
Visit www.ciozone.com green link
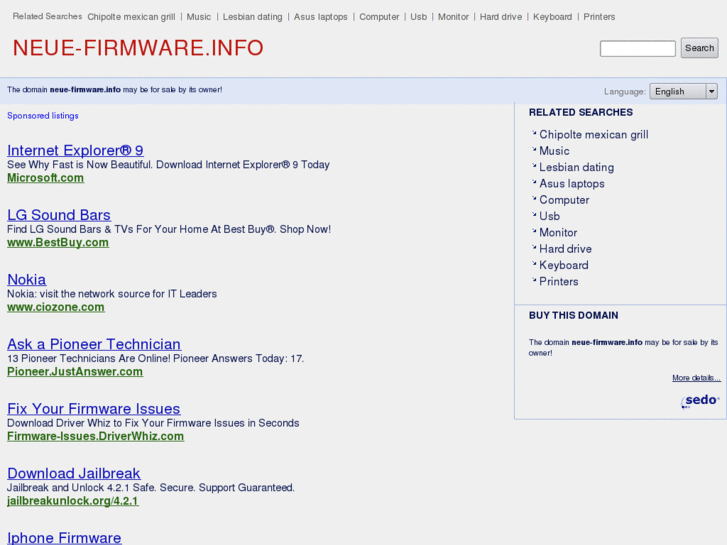(56, 307)
